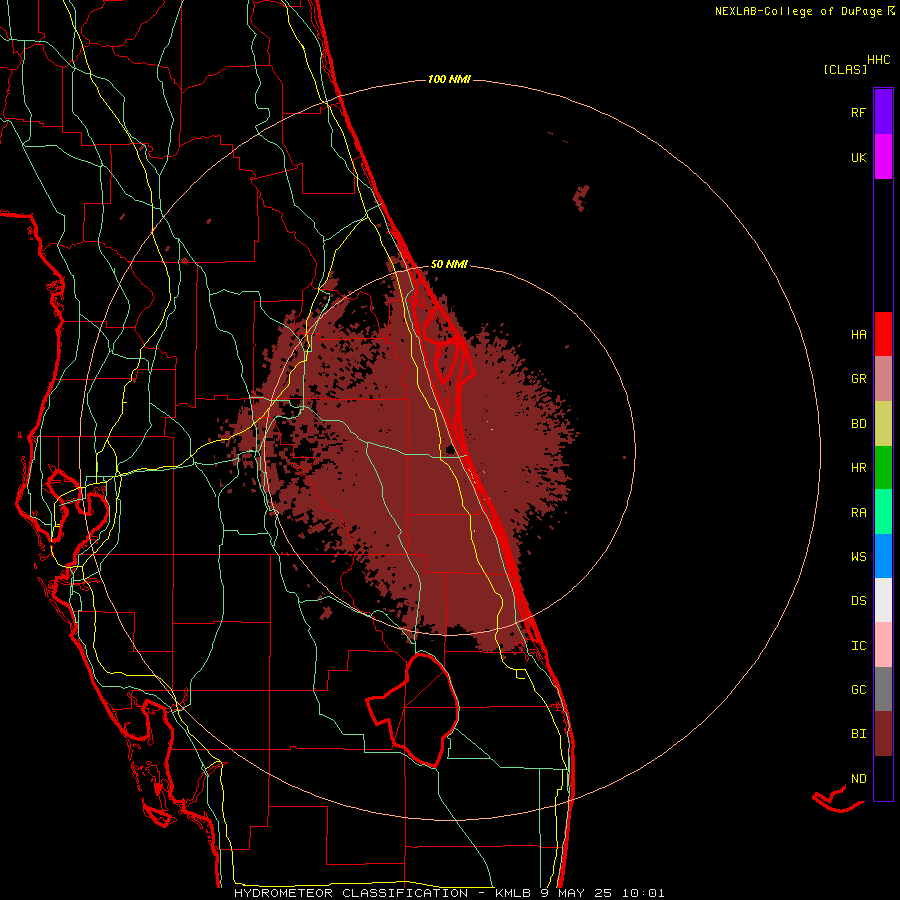Click the RF purple legend swatch
Viewport: 900px width, 900px height.
pos(883,112)
